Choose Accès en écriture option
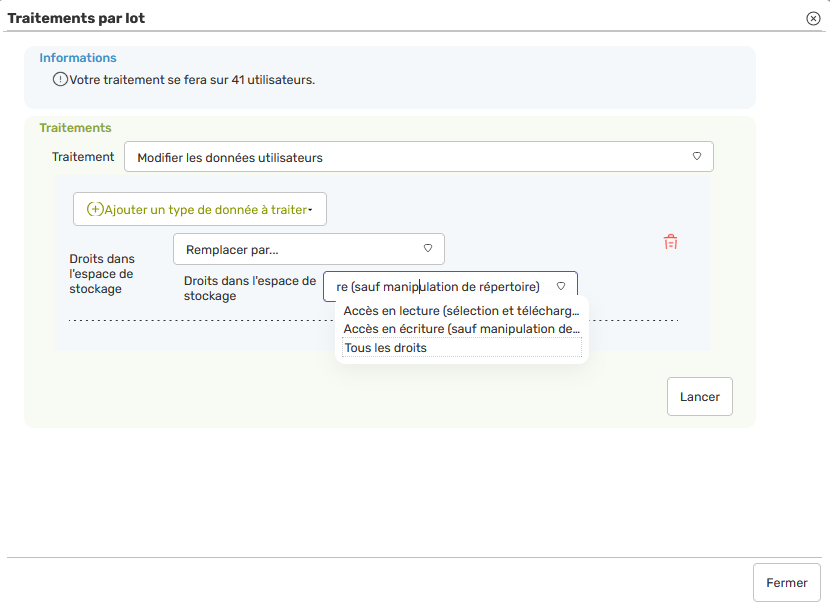 point(461,329)
